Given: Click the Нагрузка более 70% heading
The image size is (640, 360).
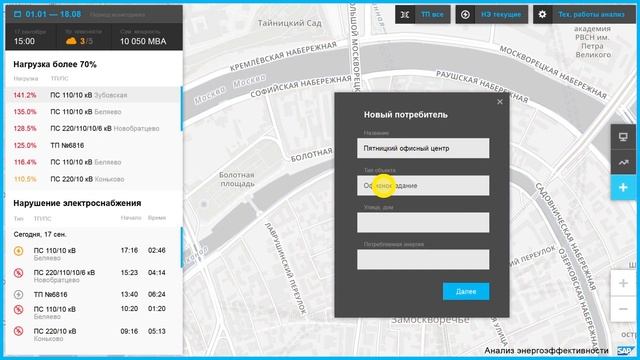Looking at the screenshot, I should (55, 64).
